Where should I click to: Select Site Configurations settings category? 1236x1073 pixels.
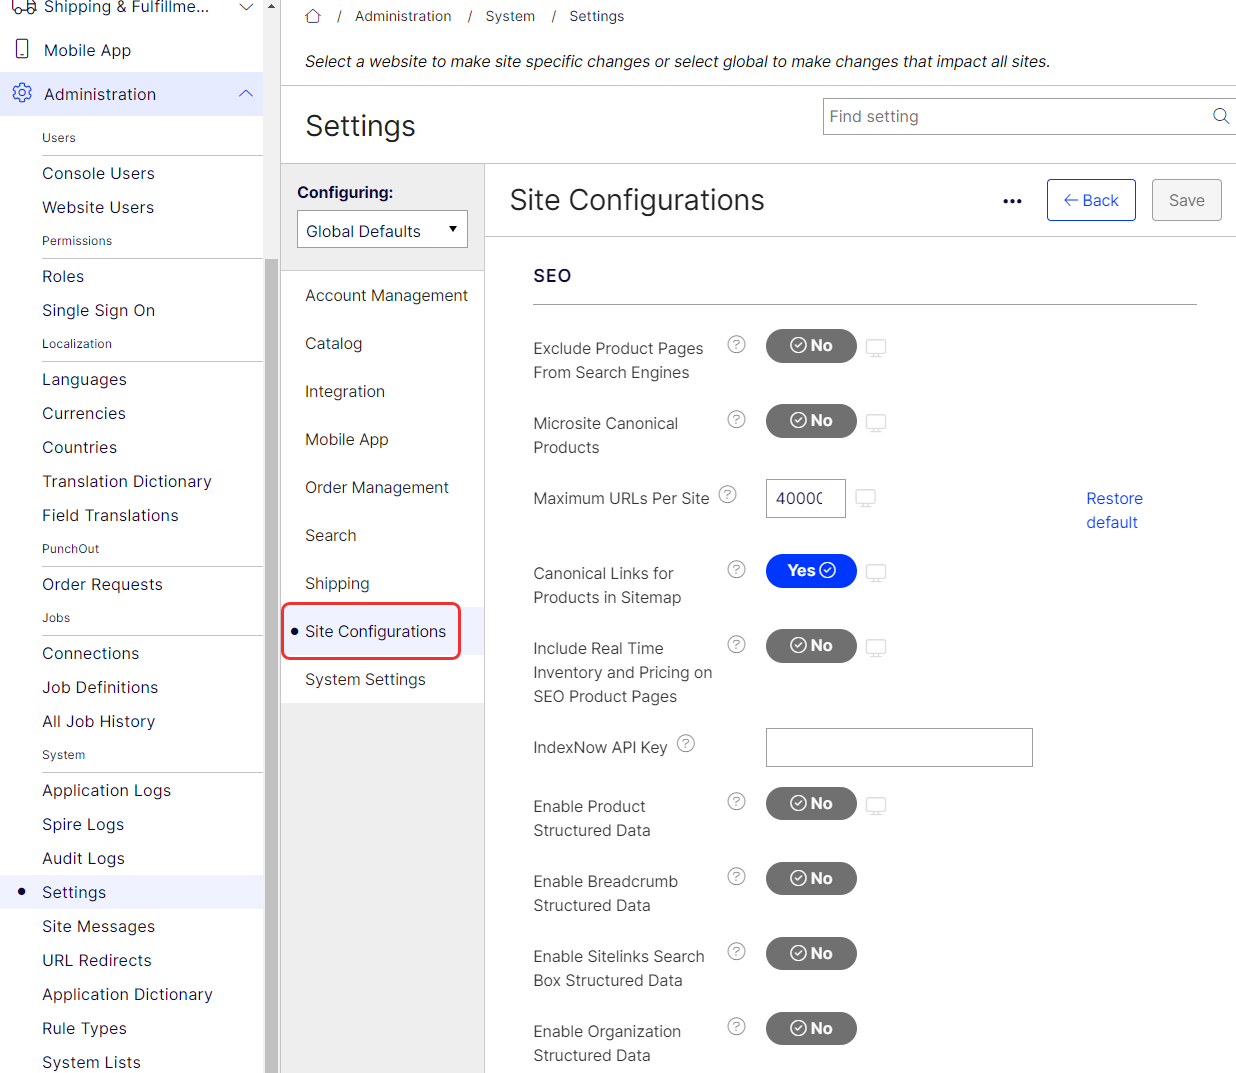point(375,631)
